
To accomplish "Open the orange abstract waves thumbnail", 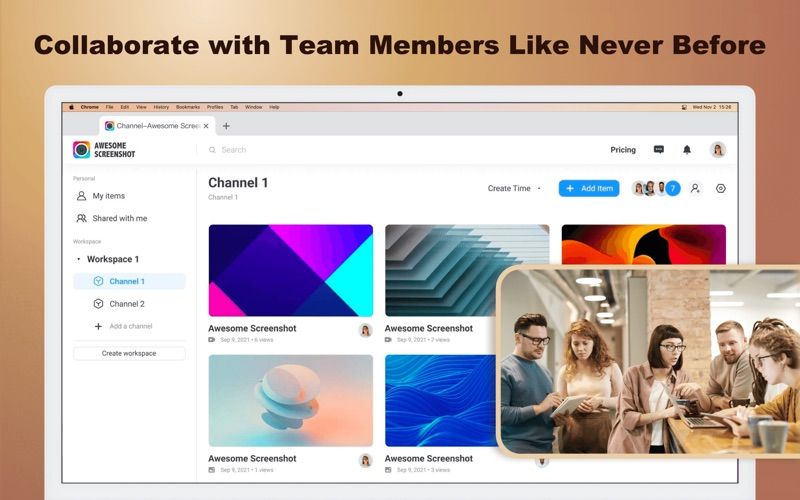I will point(643,244).
